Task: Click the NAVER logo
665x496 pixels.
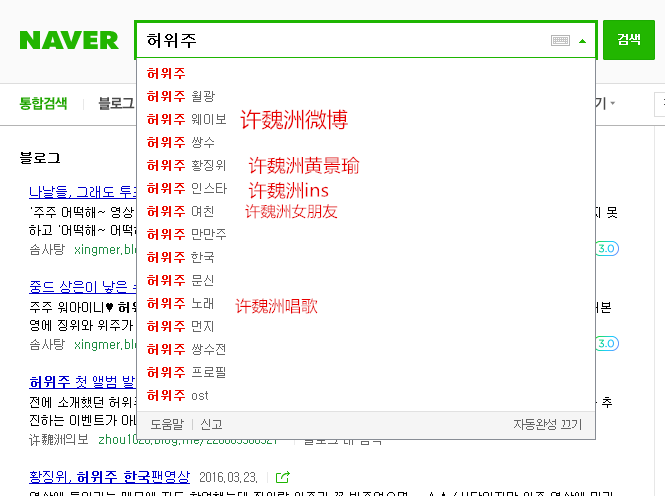Action: pyautogui.click(x=69, y=40)
